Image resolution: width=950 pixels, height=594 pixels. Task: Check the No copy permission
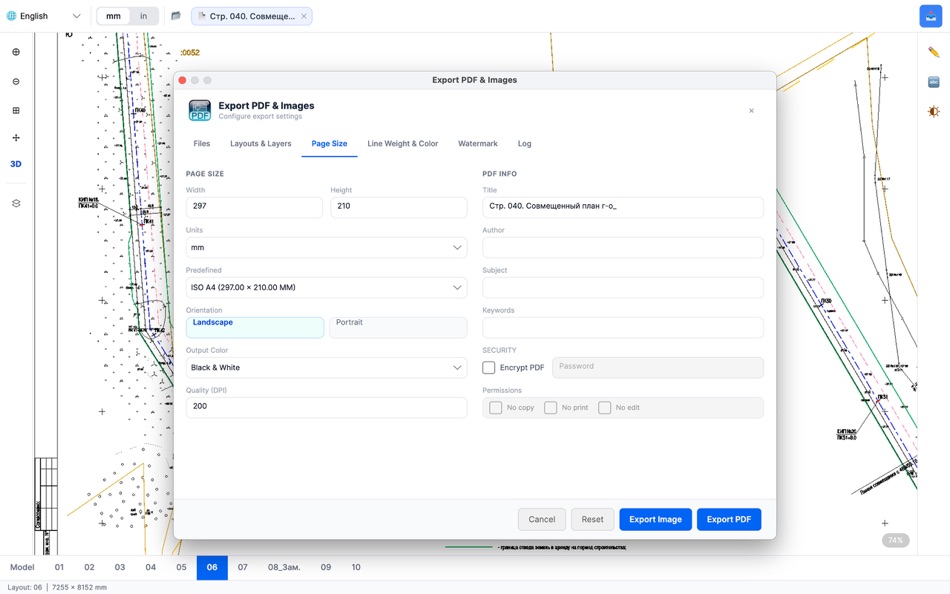click(x=495, y=407)
